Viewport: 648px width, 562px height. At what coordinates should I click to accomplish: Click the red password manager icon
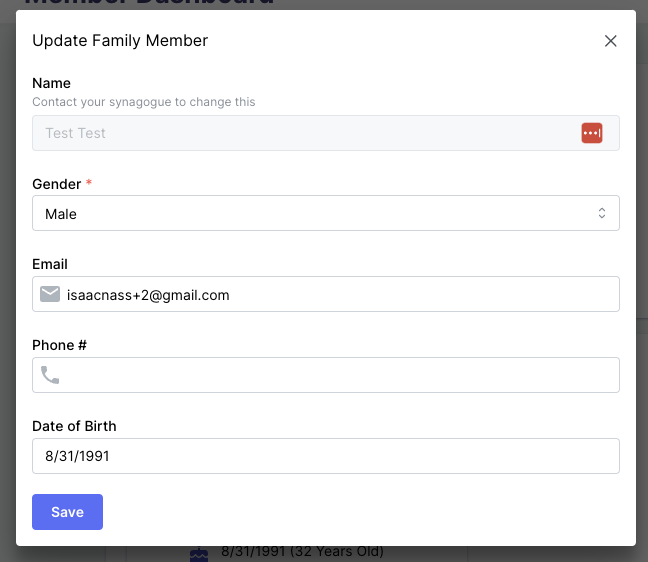592,133
